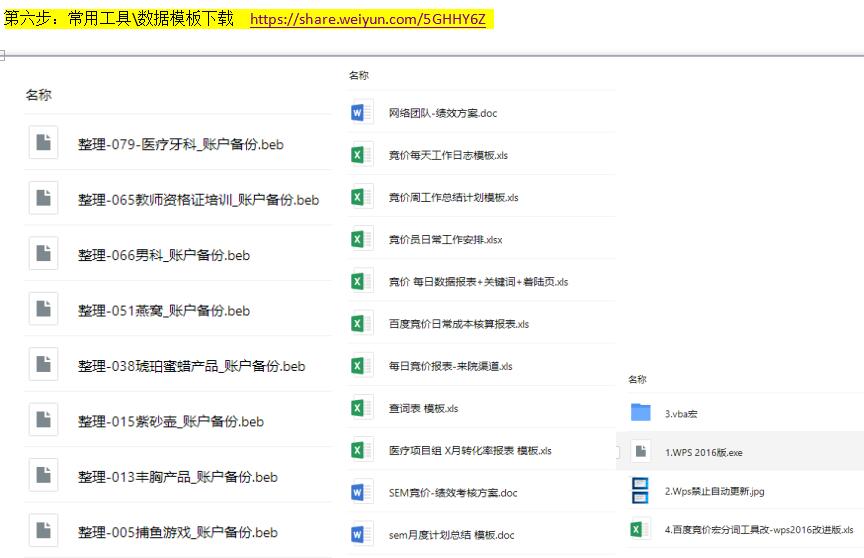The height and width of the screenshot is (558, 864).
Task: Open file name 竞价每天工作日志模板.xls
Action: click(x=448, y=155)
